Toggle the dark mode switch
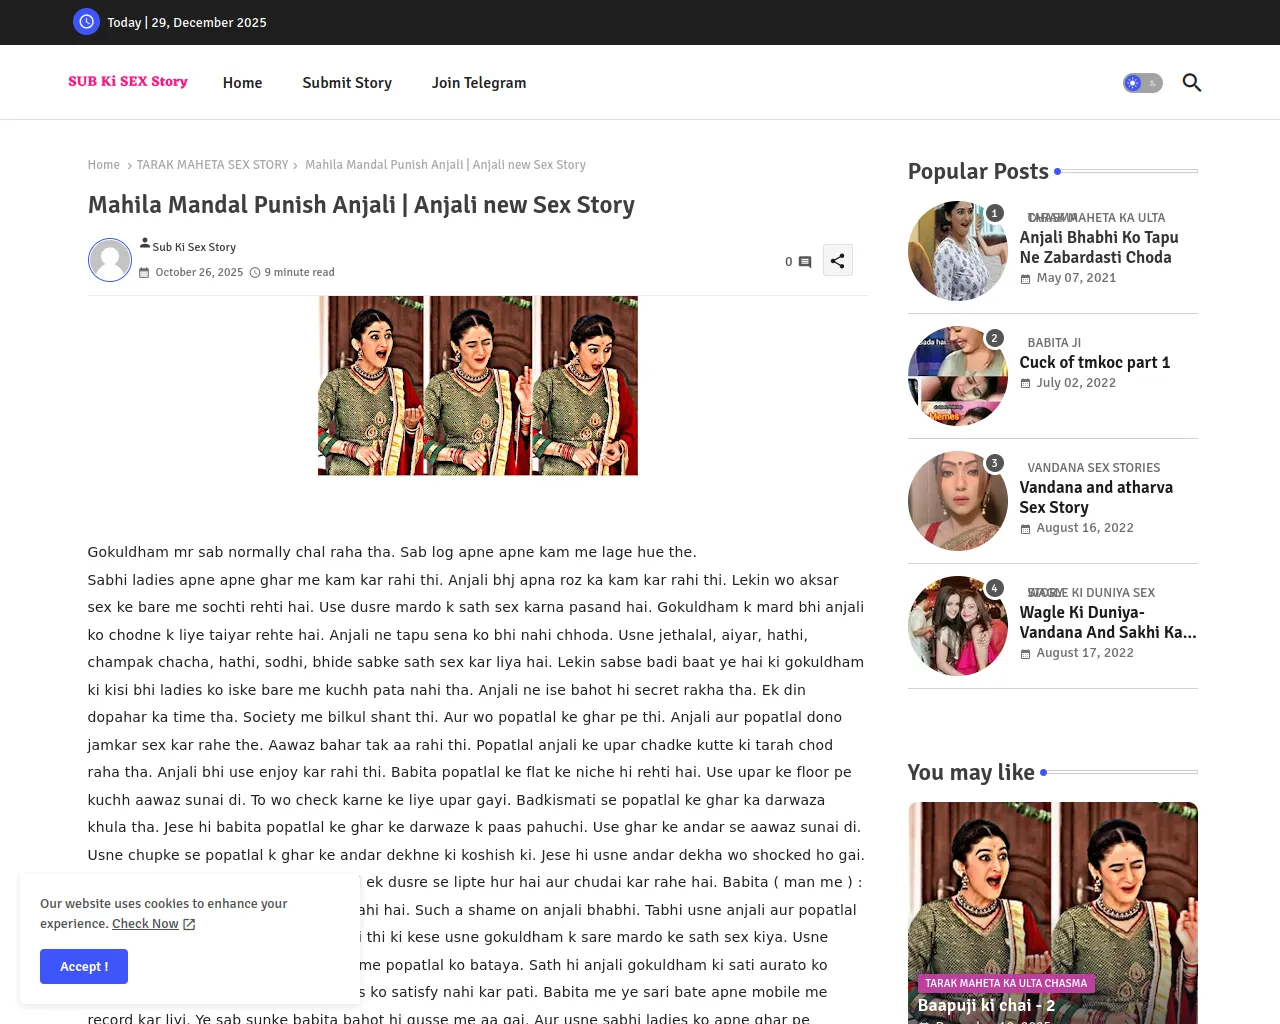 (x=1142, y=83)
